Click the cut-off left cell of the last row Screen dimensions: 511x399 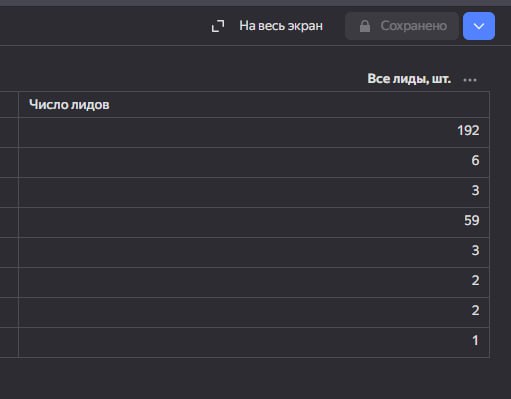(9, 342)
